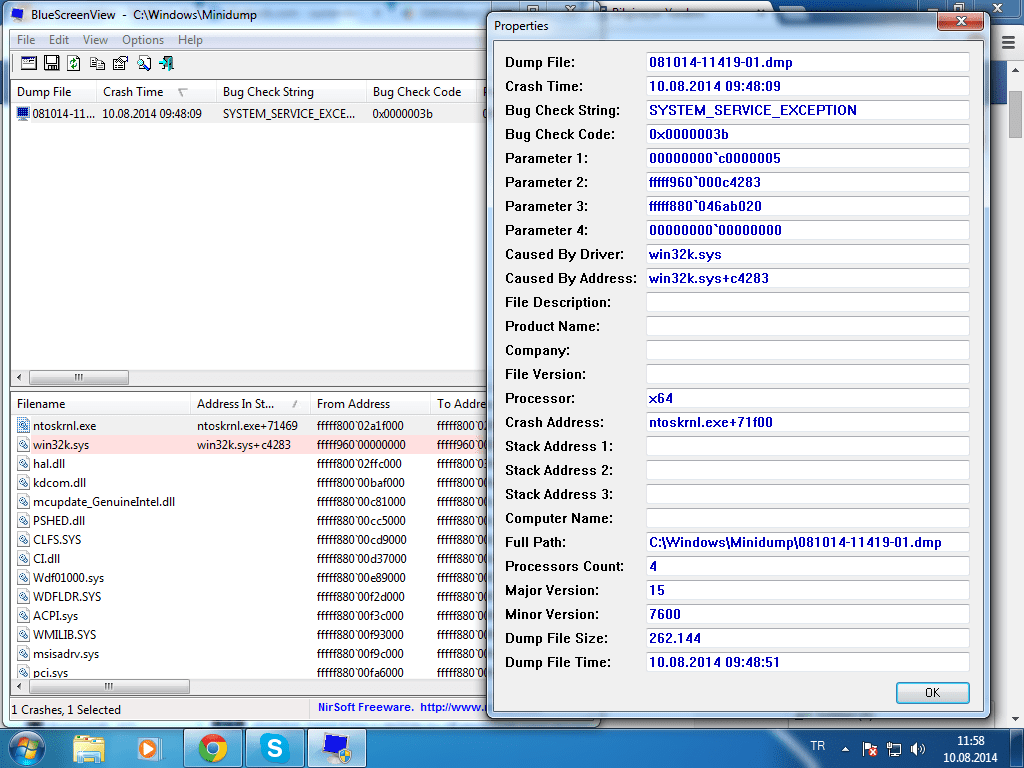Show hidden tray icons arrow
The image size is (1024, 768).
click(845, 749)
